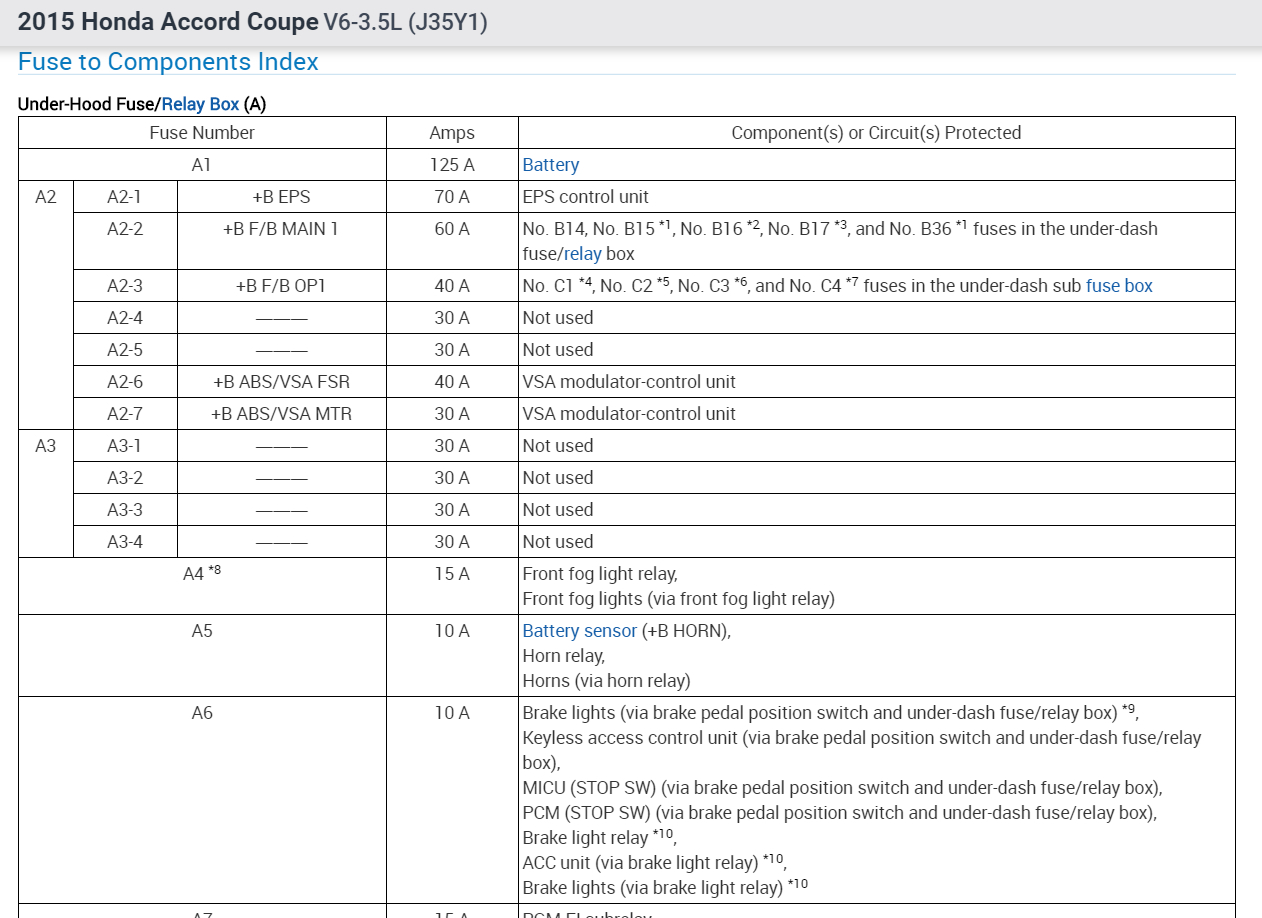Open the Battery link in row A1

pos(550,165)
